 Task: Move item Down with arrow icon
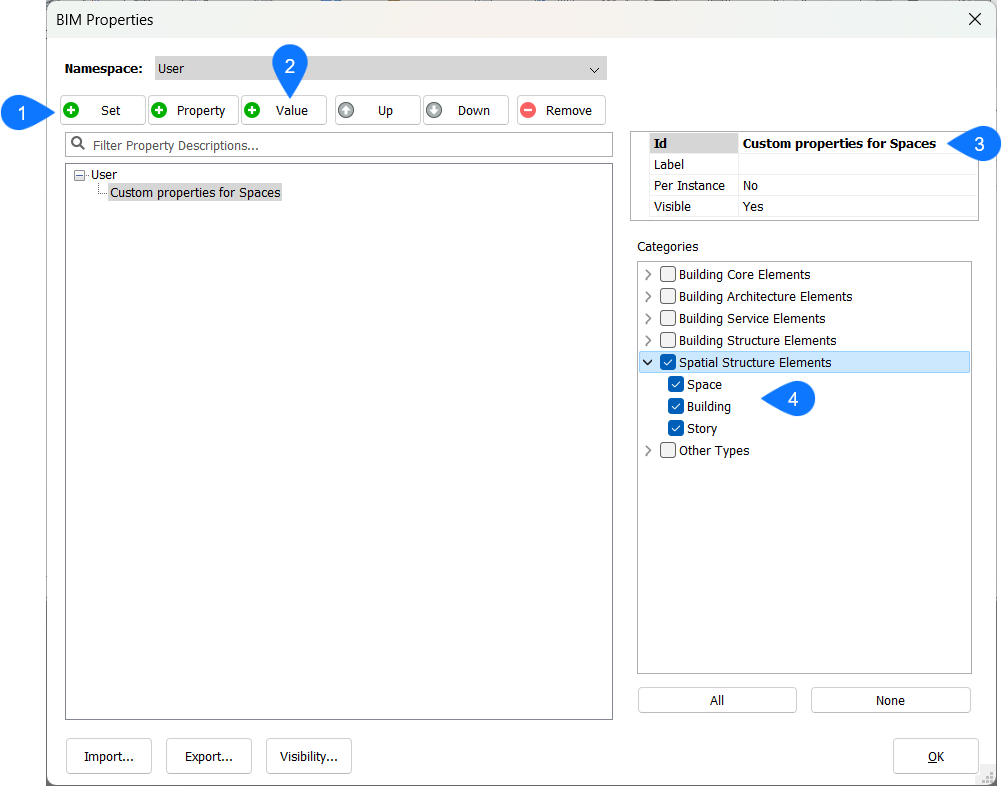click(434, 110)
